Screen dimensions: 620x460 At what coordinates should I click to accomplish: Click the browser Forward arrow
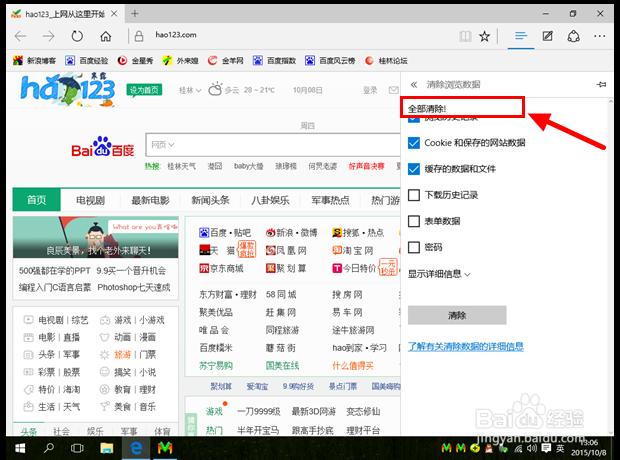point(49,36)
